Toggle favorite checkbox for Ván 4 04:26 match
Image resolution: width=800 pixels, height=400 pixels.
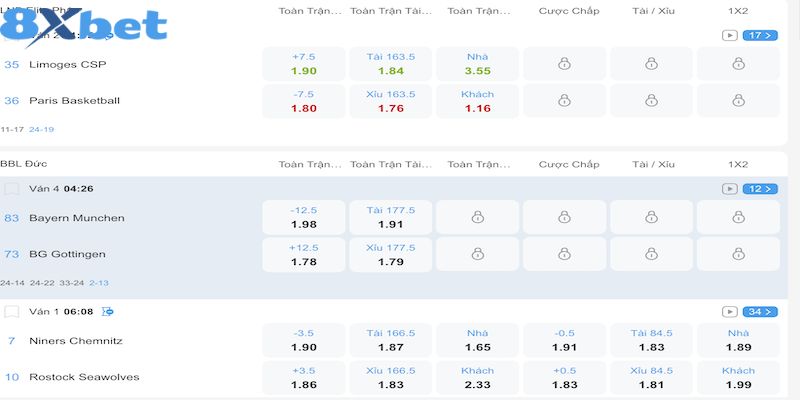click(12, 189)
